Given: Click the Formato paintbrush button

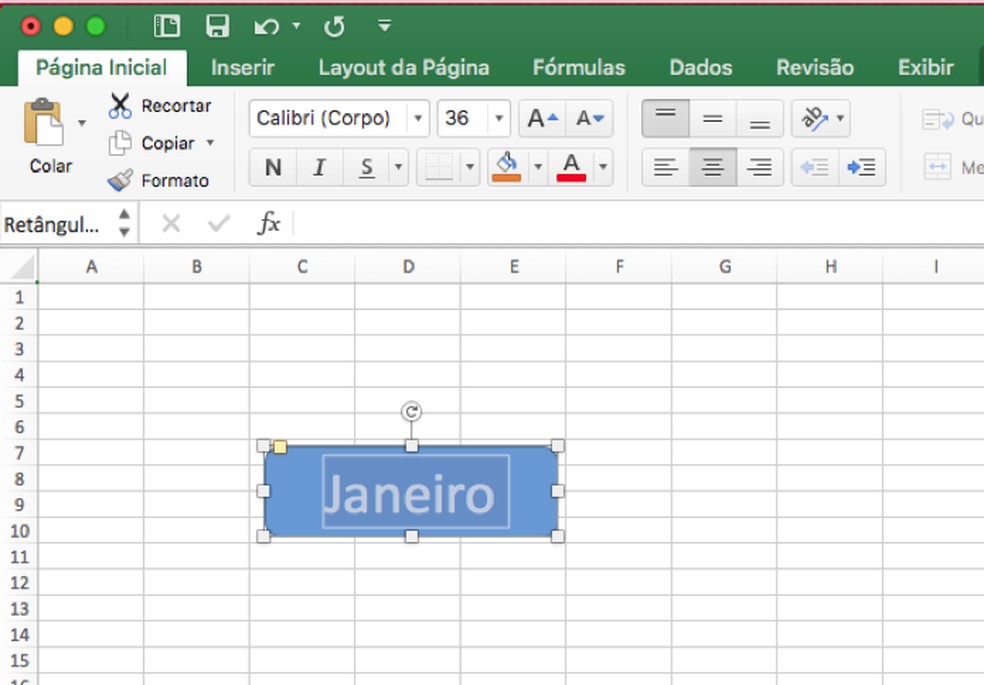Looking at the screenshot, I should 158,180.
